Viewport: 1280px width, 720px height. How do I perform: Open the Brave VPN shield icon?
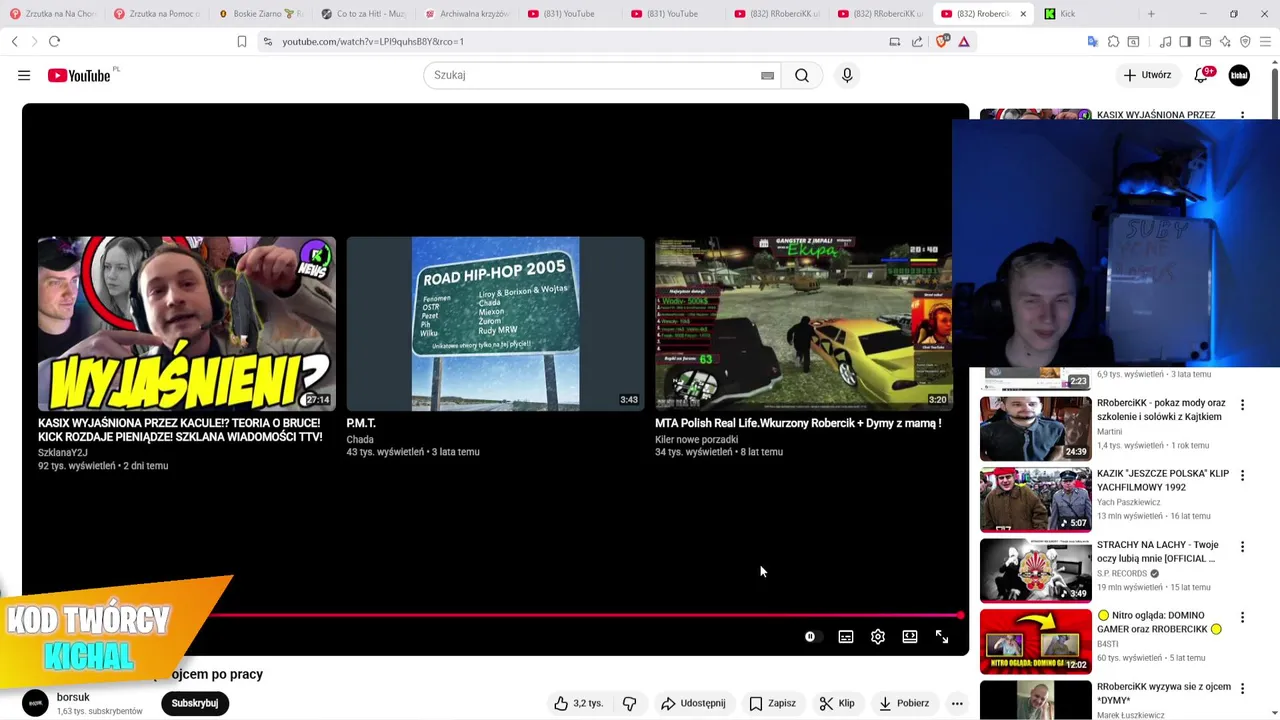coord(1245,41)
